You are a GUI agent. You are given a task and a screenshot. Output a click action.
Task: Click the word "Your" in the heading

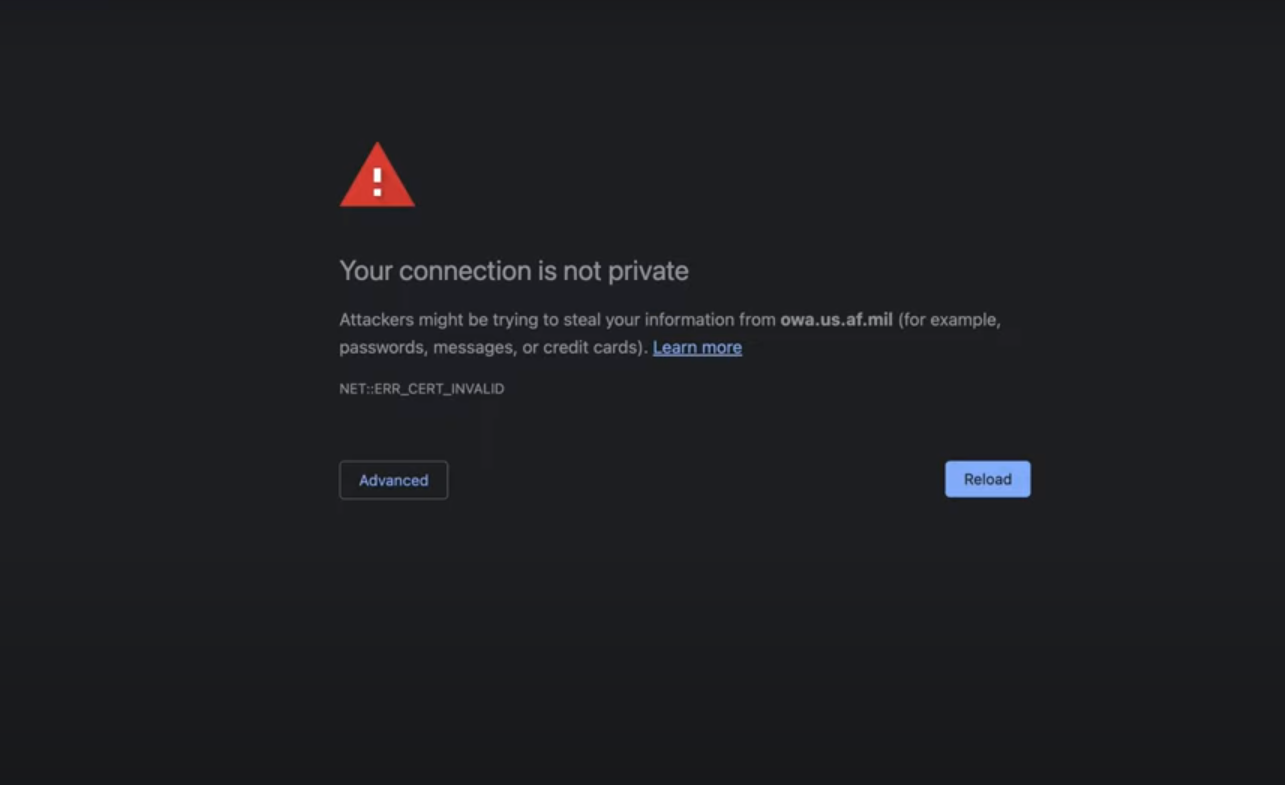pyautogui.click(x=365, y=271)
